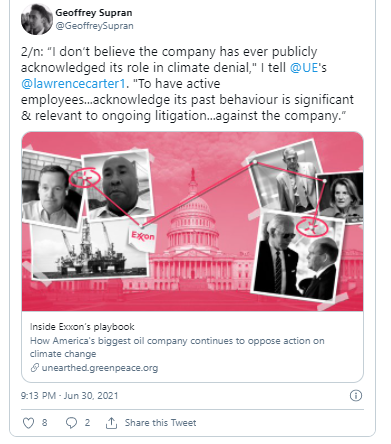The height and width of the screenshot is (444, 391).
Task: Open the Inside Exxon's playbook card title
Action: tap(82, 327)
